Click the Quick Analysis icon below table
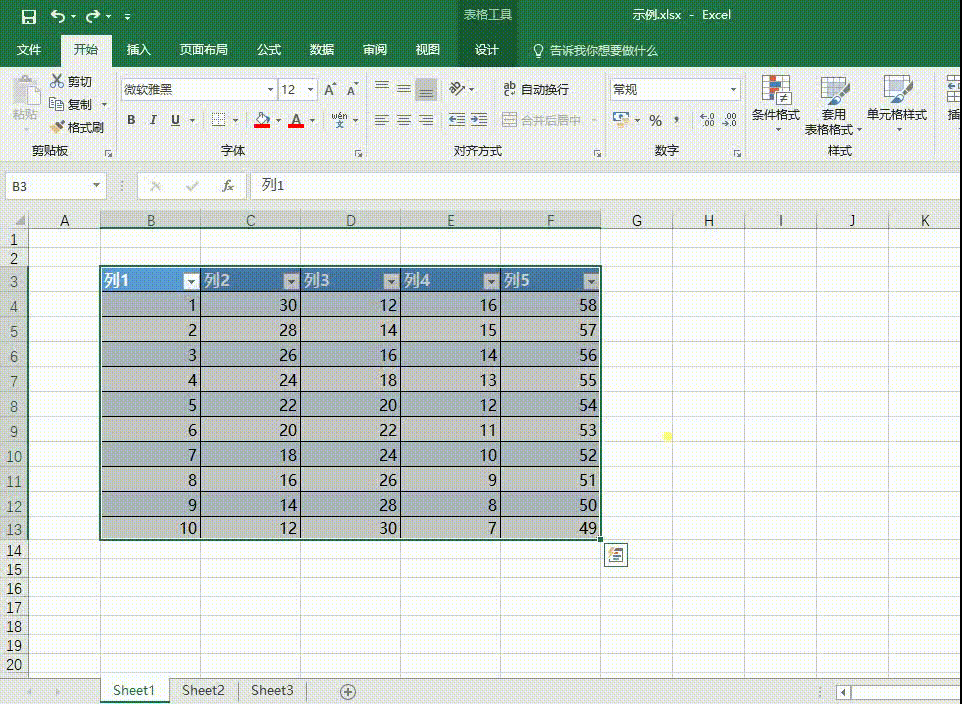Image resolution: width=962 pixels, height=704 pixels. click(x=616, y=556)
